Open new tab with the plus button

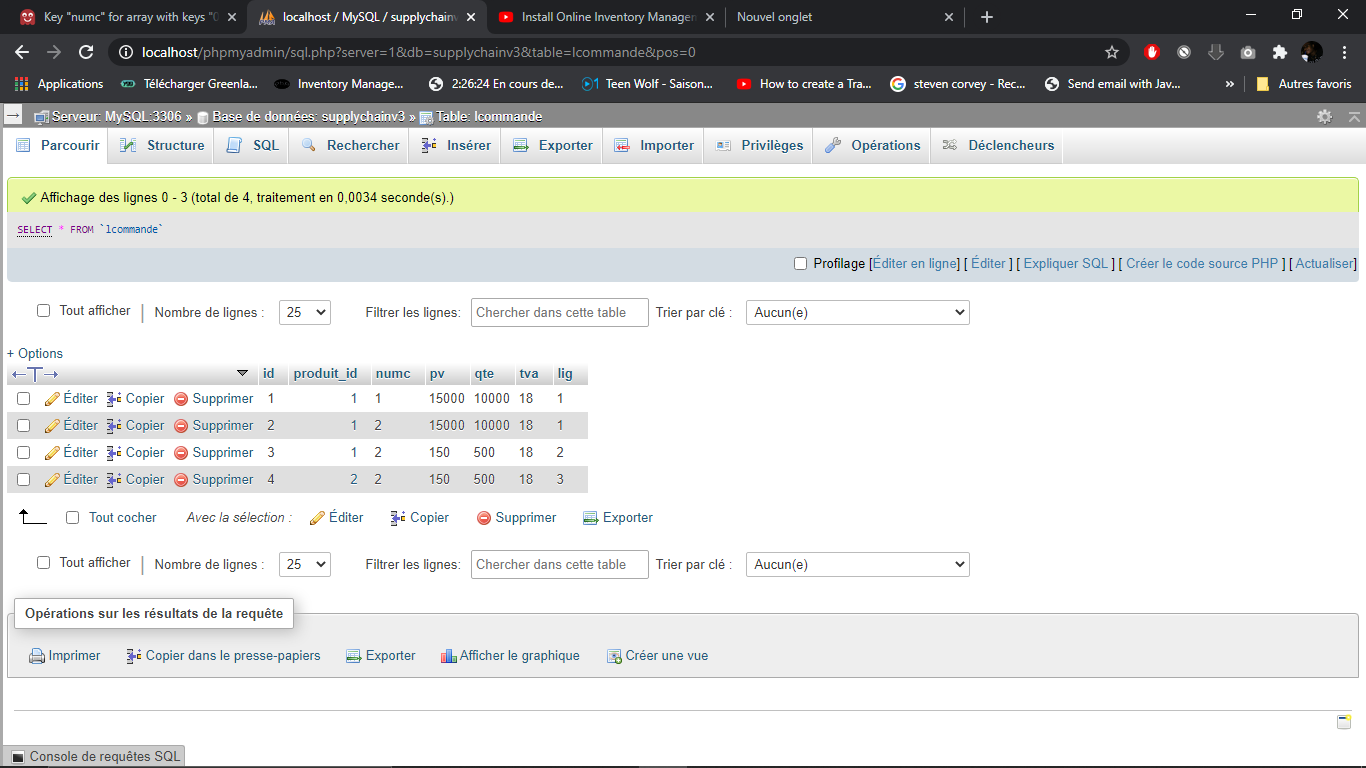987,17
